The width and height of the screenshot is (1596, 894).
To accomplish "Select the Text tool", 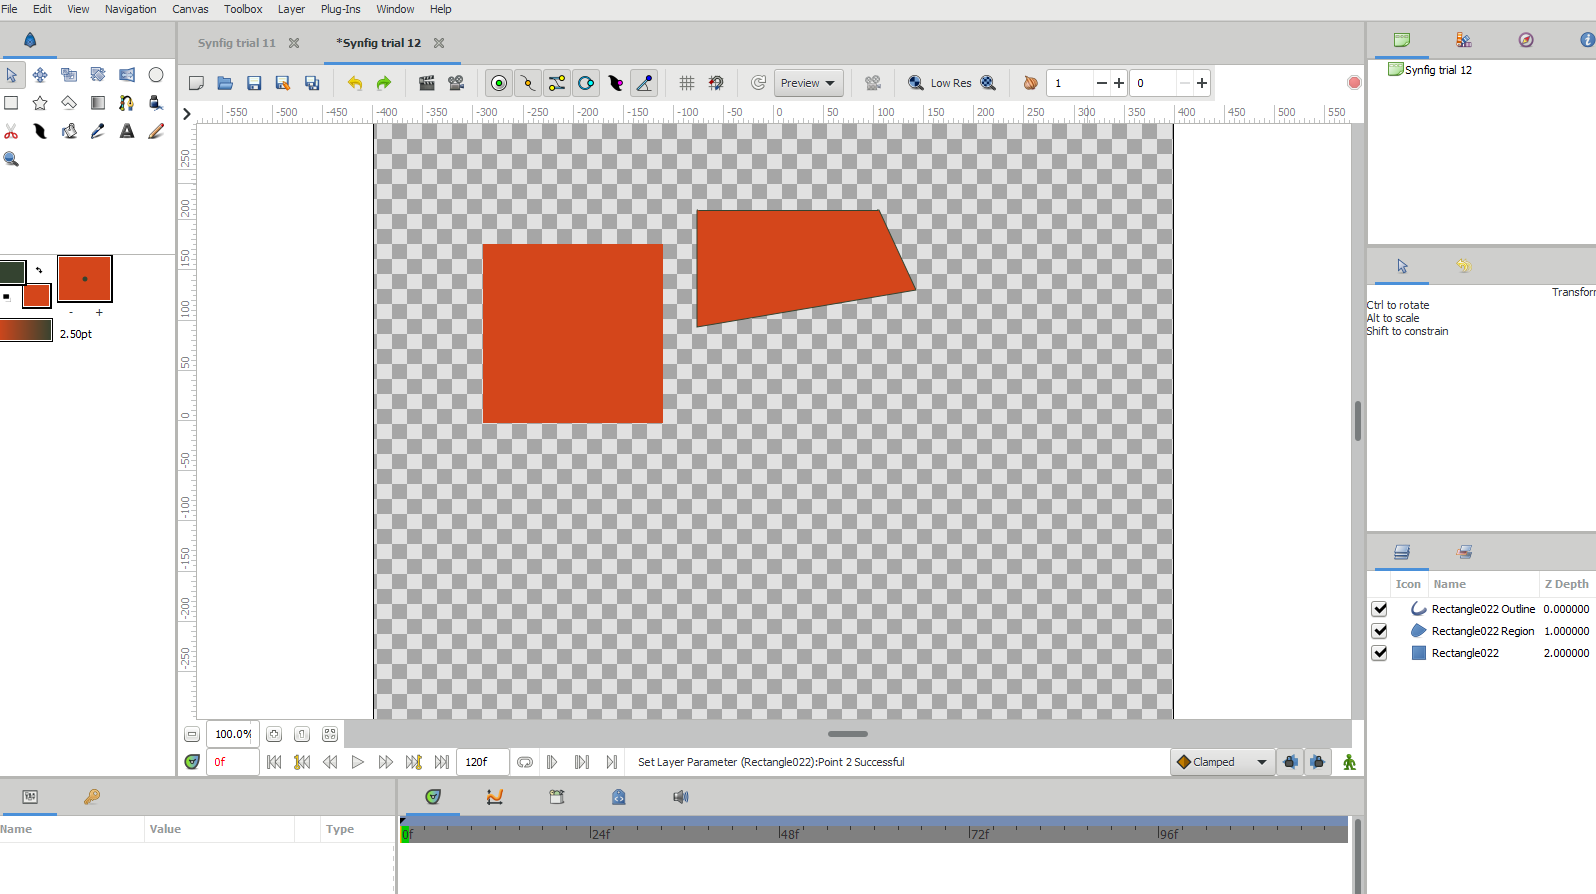I will pos(127,131).
